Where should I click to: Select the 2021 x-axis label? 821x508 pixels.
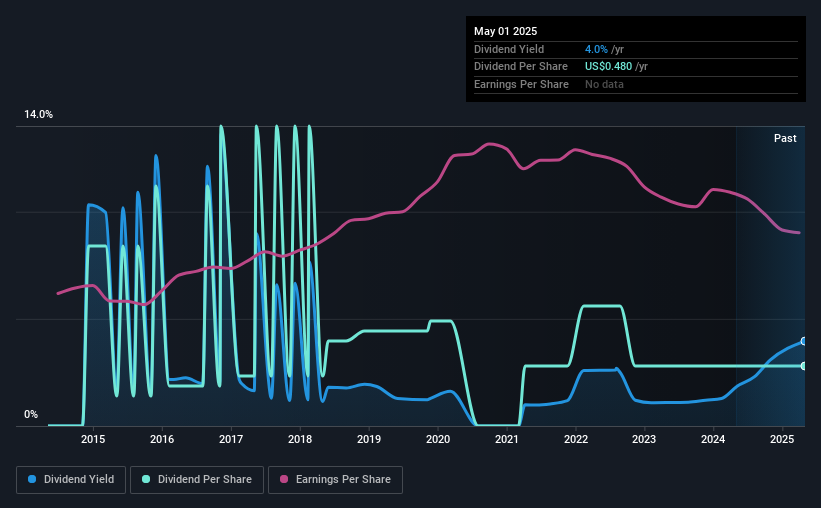coord(507,439)
